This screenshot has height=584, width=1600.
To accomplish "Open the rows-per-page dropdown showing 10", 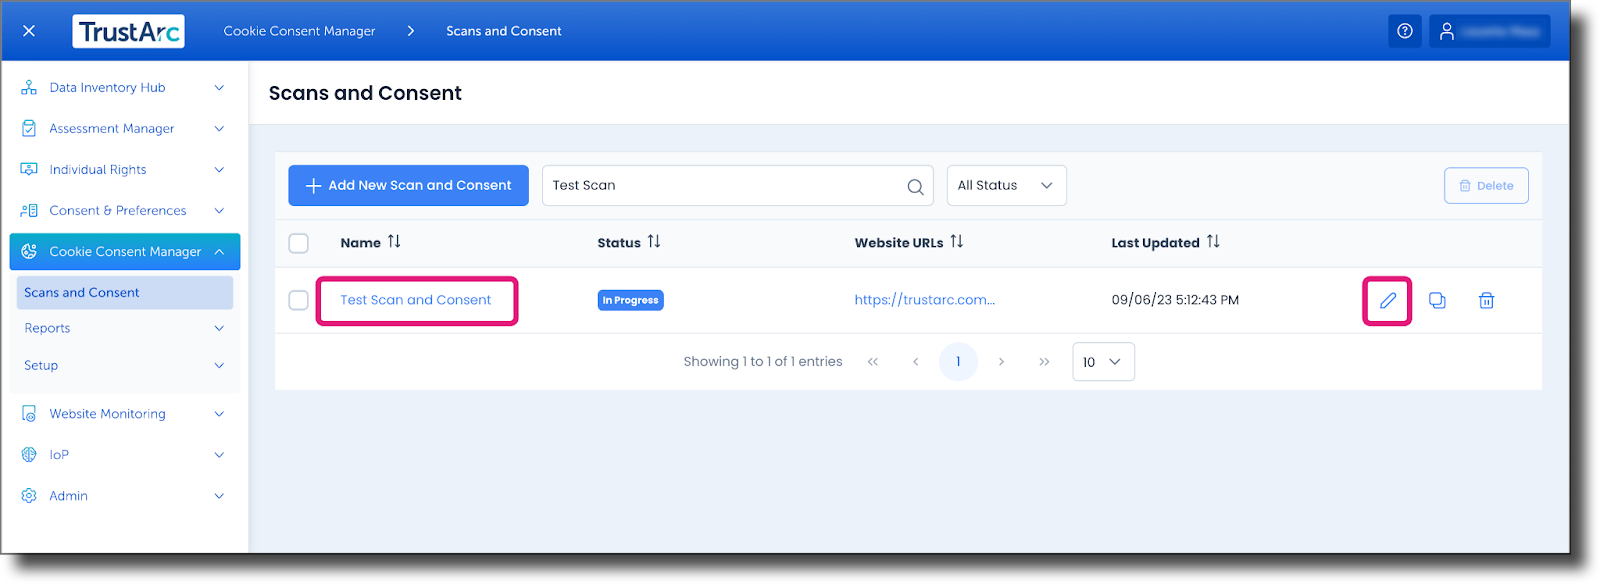I will click(1103, 362).
